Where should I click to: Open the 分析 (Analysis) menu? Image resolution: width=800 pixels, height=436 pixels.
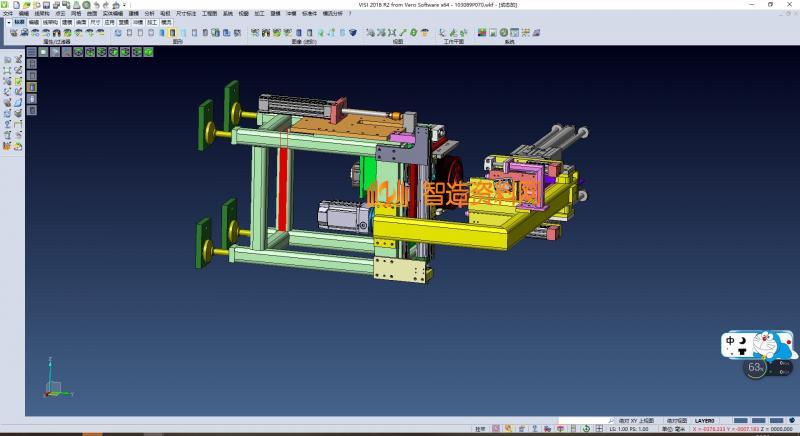coord(149,13)
